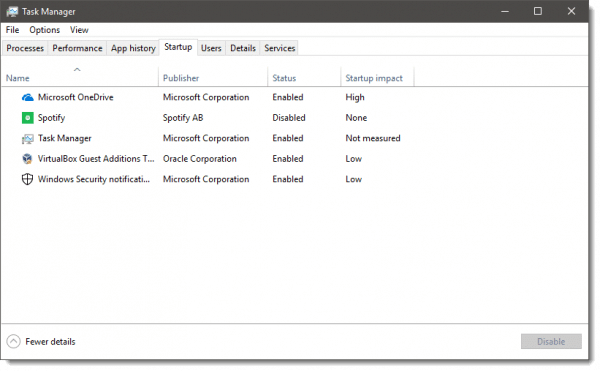Image resolution: width=600 pixels, height=371 pixels.
Task: Open the View menu
Action: point(79,30)
